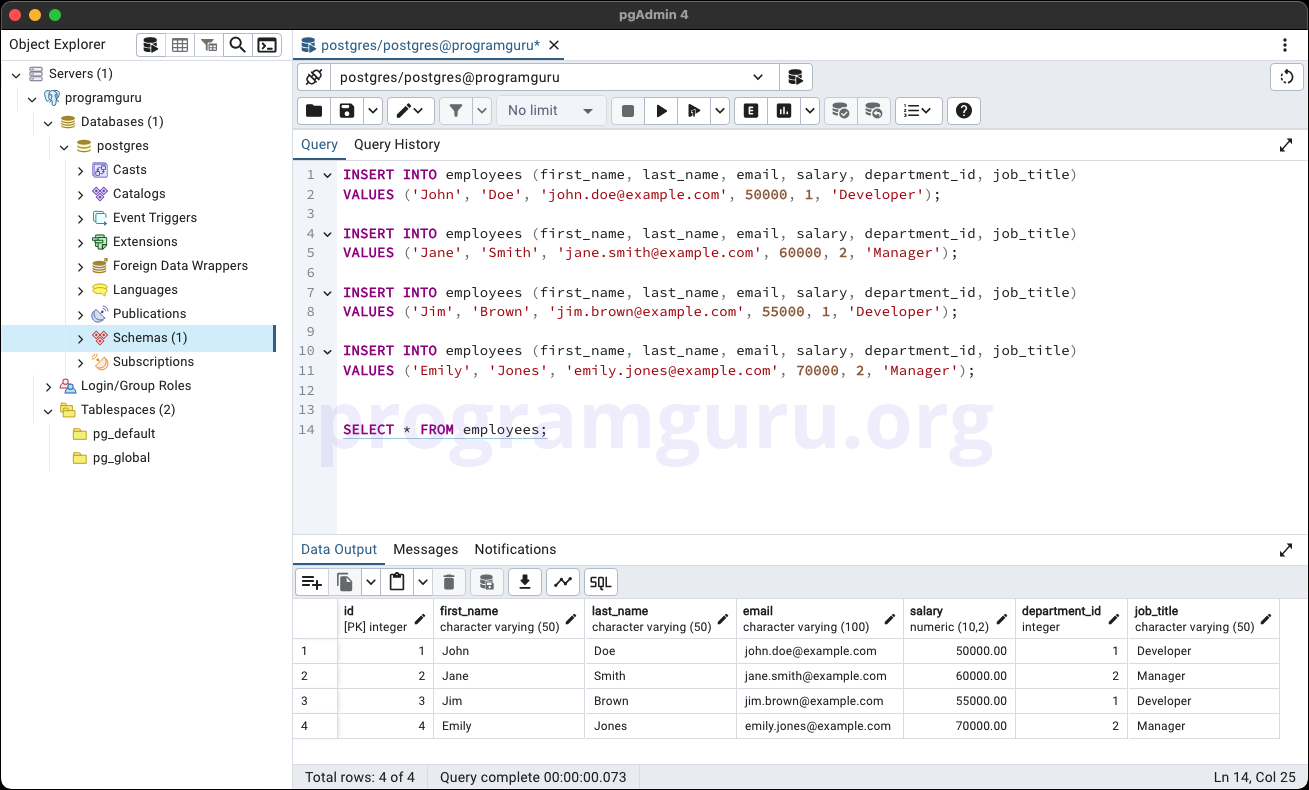Open the Save File options dropdown arrow

coord(372,111)
